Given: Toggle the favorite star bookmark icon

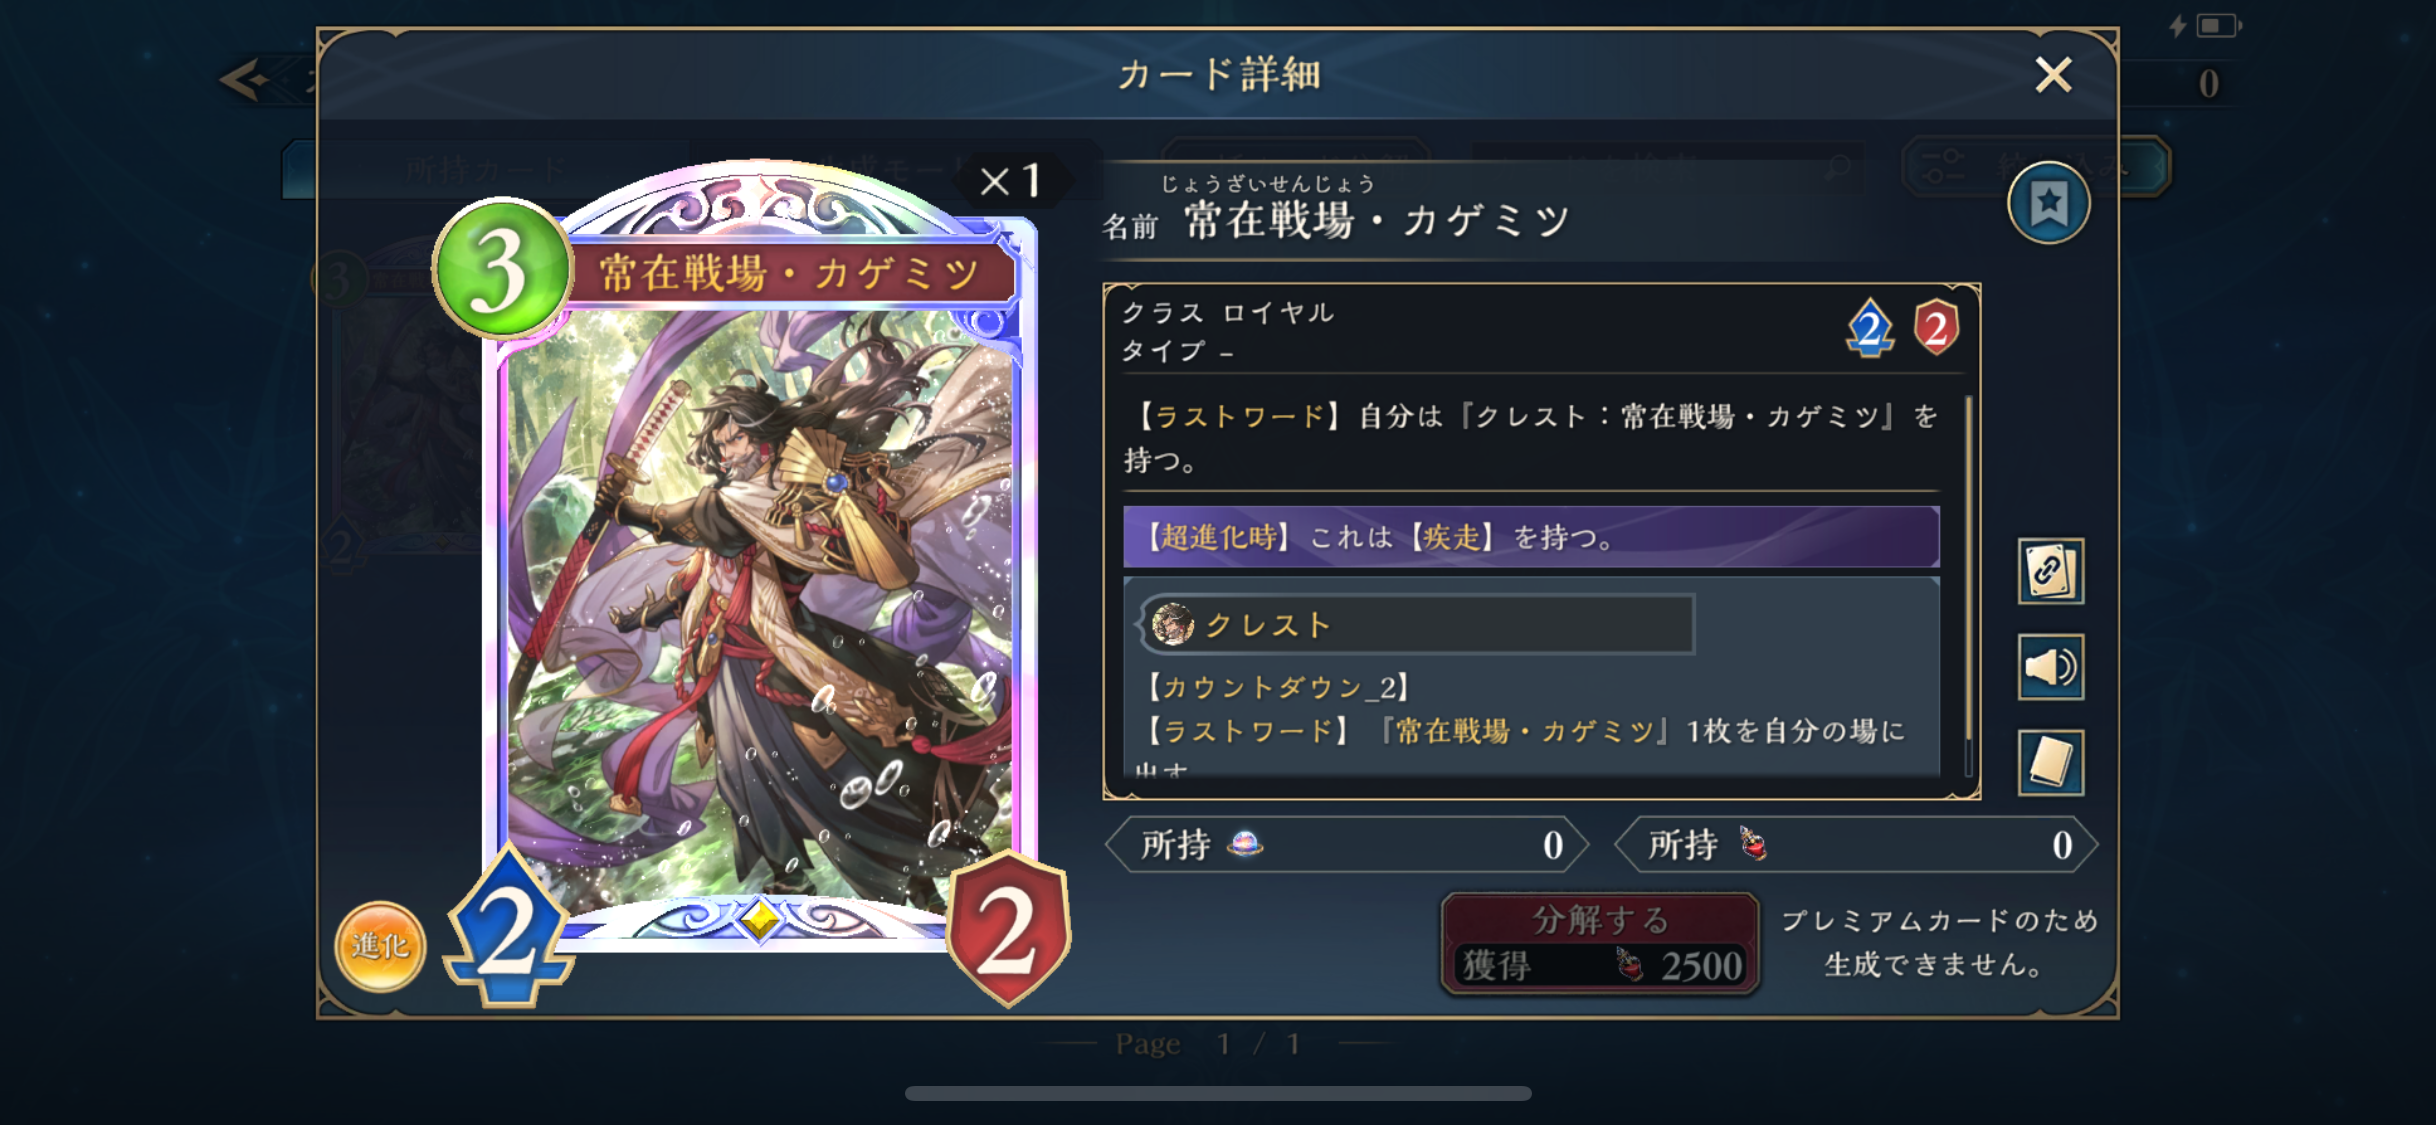Looking at the screenshot, I should pos(2048,204).
